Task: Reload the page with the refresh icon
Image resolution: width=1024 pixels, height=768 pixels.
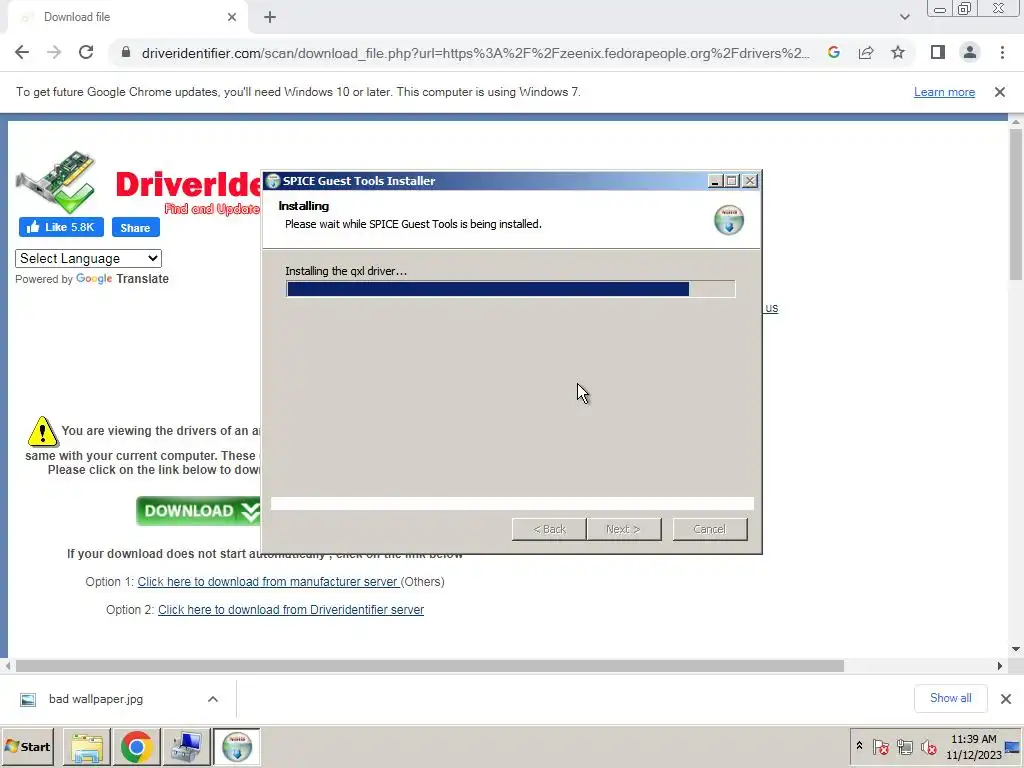Action: tap(86, 53)
